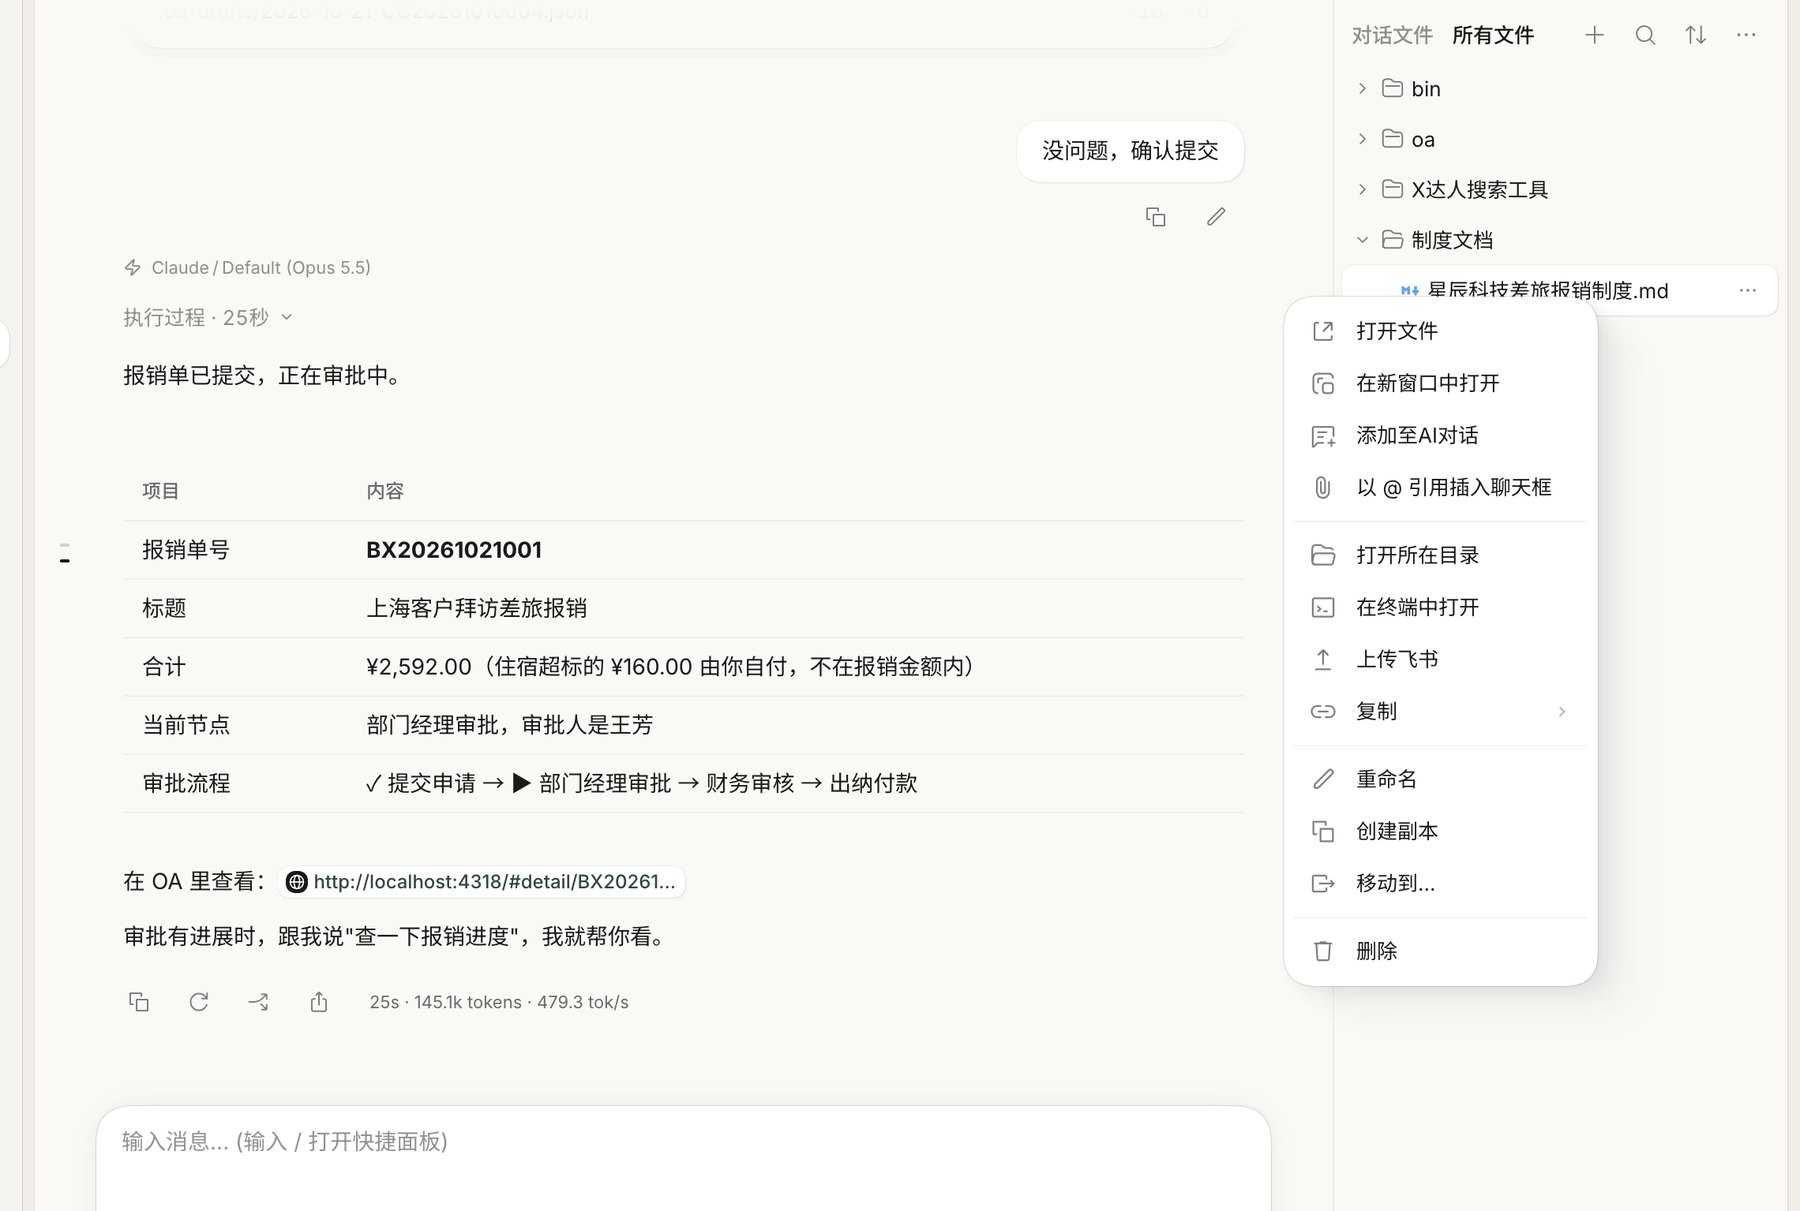Select 以 @ 引用插入聊天框 option
Image resolution: width=1800 pixels, height=1211 pixels.
tap(1440, 487)
